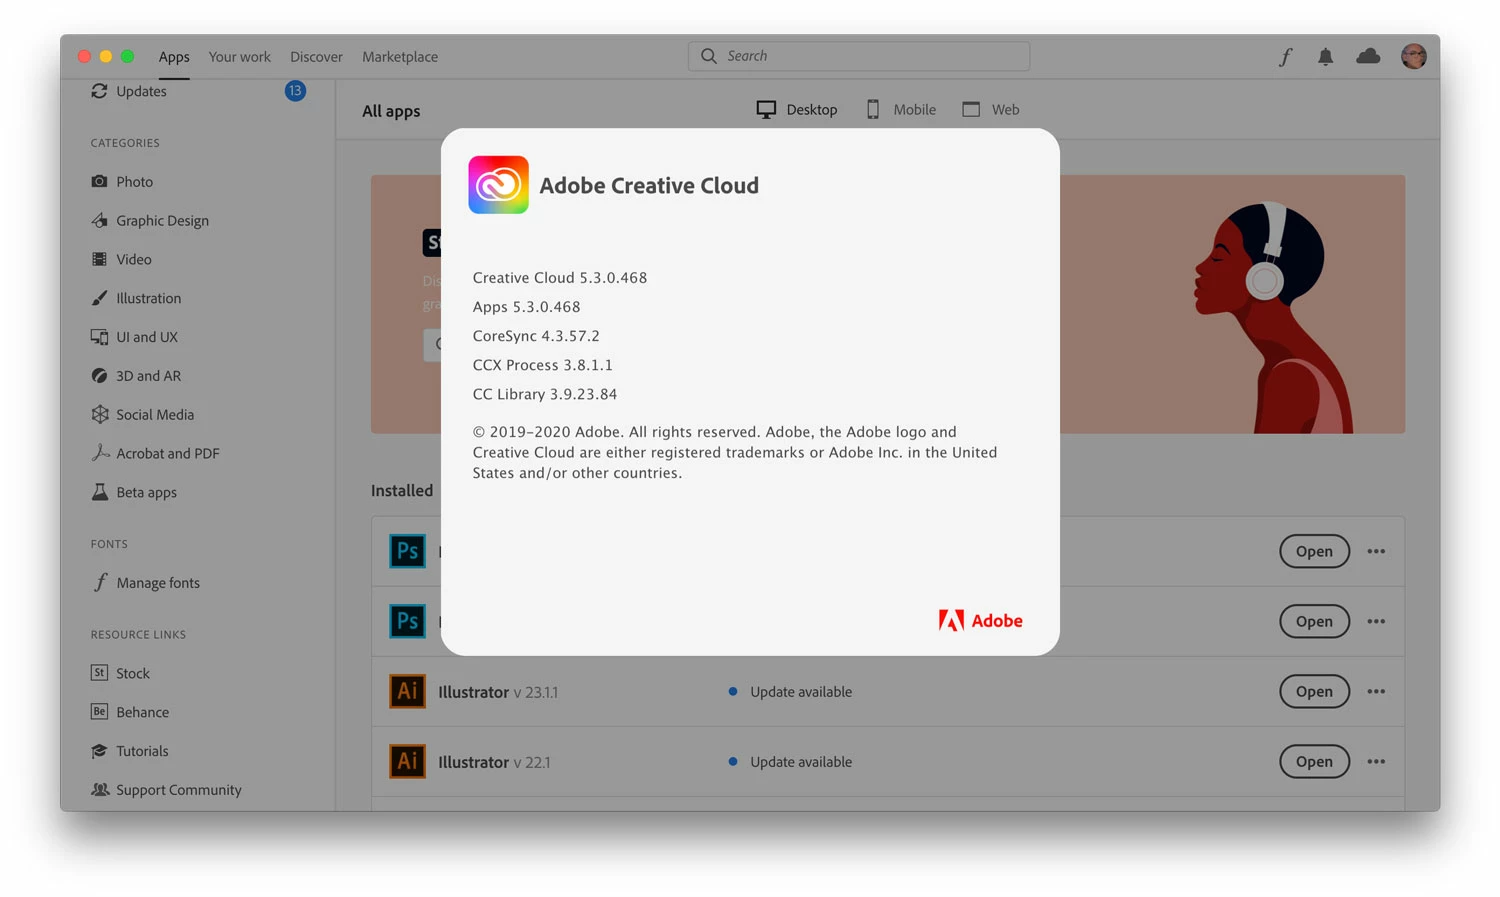Click the Tutorials graduation cap icon

coord(99,751)
